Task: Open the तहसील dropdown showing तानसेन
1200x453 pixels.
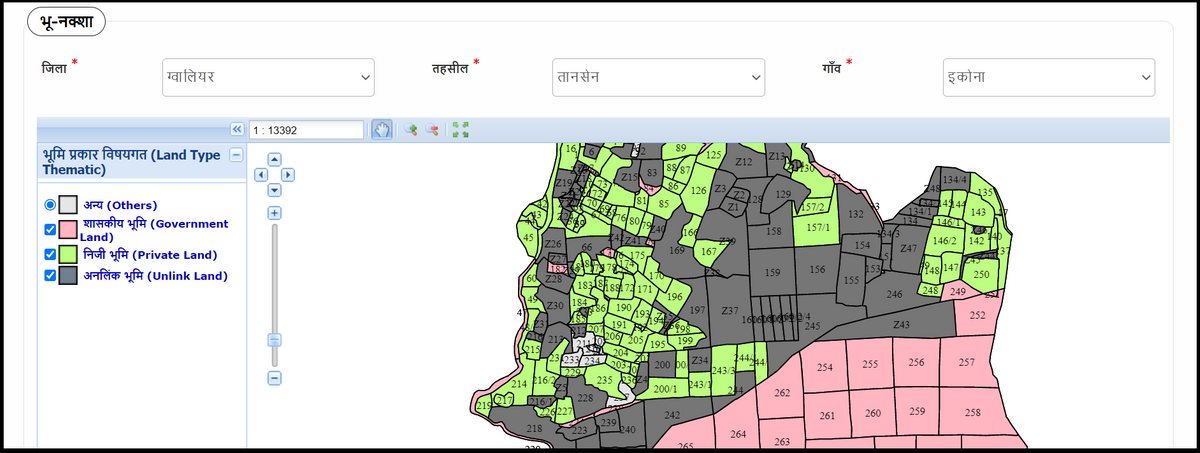Action: (x=658, y=77)
